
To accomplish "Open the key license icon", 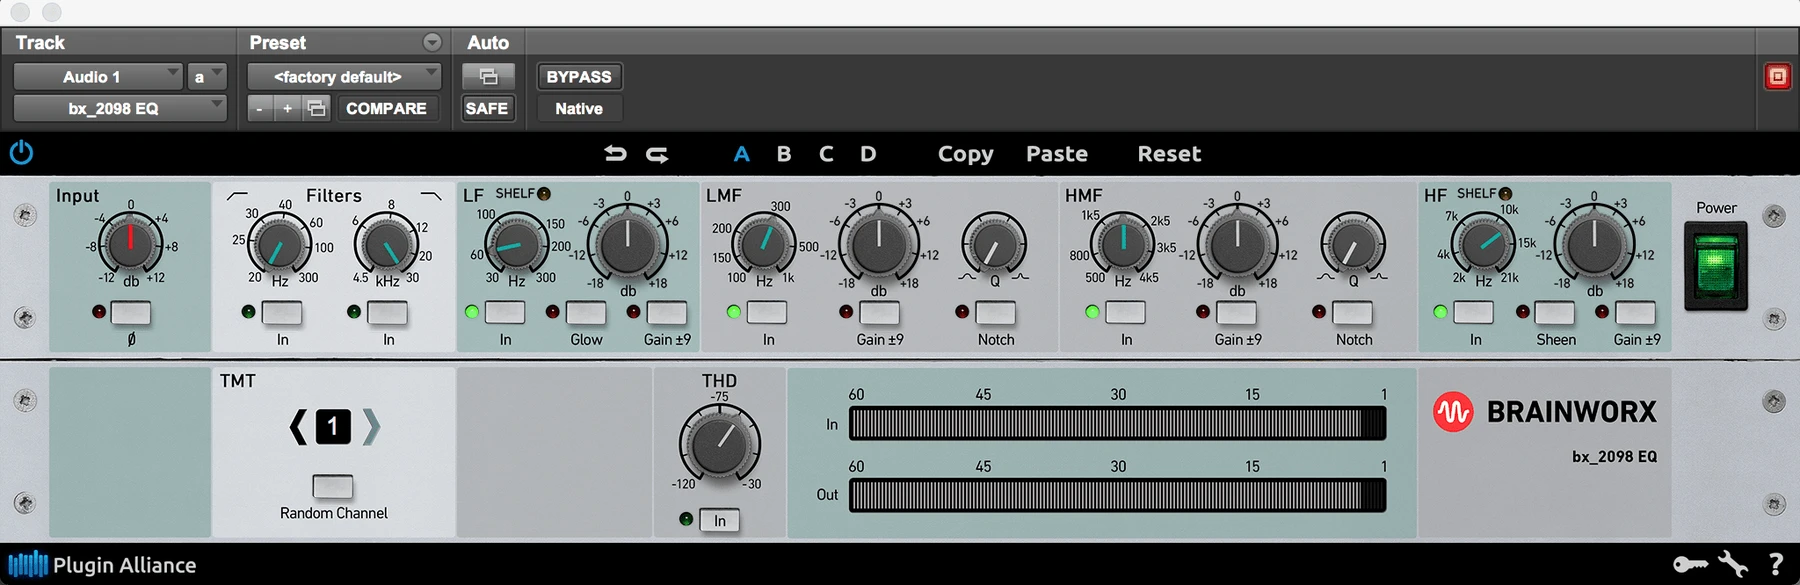I will [x=1690, y=565].
